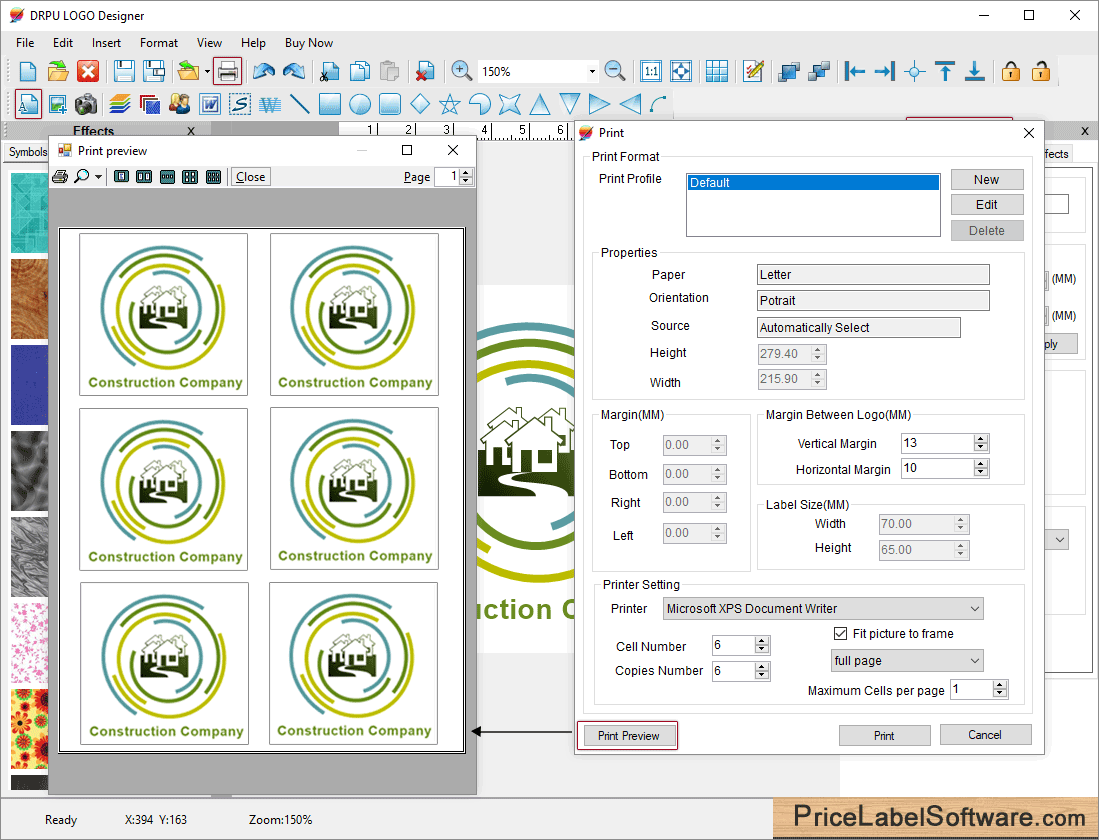The image size is (1099, 840).
Task: Click the align top edge icon
Action: tap(945, 72)
